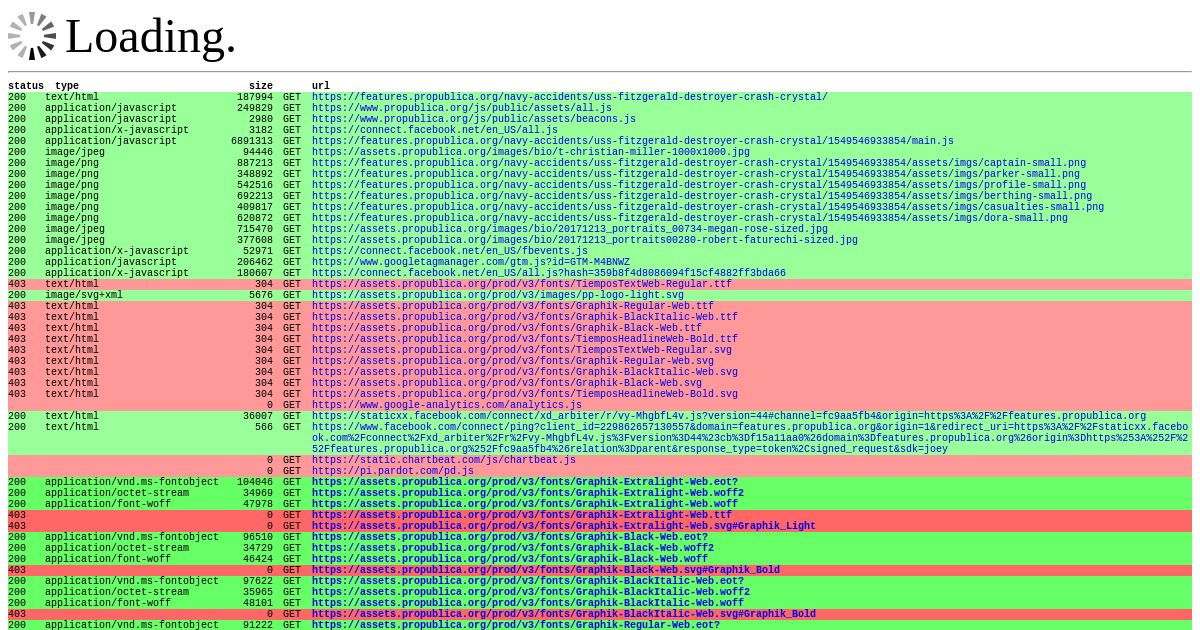The height and width of the screenshot is (630, 1200).
Task: Open the public/assets/beacons.js link
Action: 474,119
